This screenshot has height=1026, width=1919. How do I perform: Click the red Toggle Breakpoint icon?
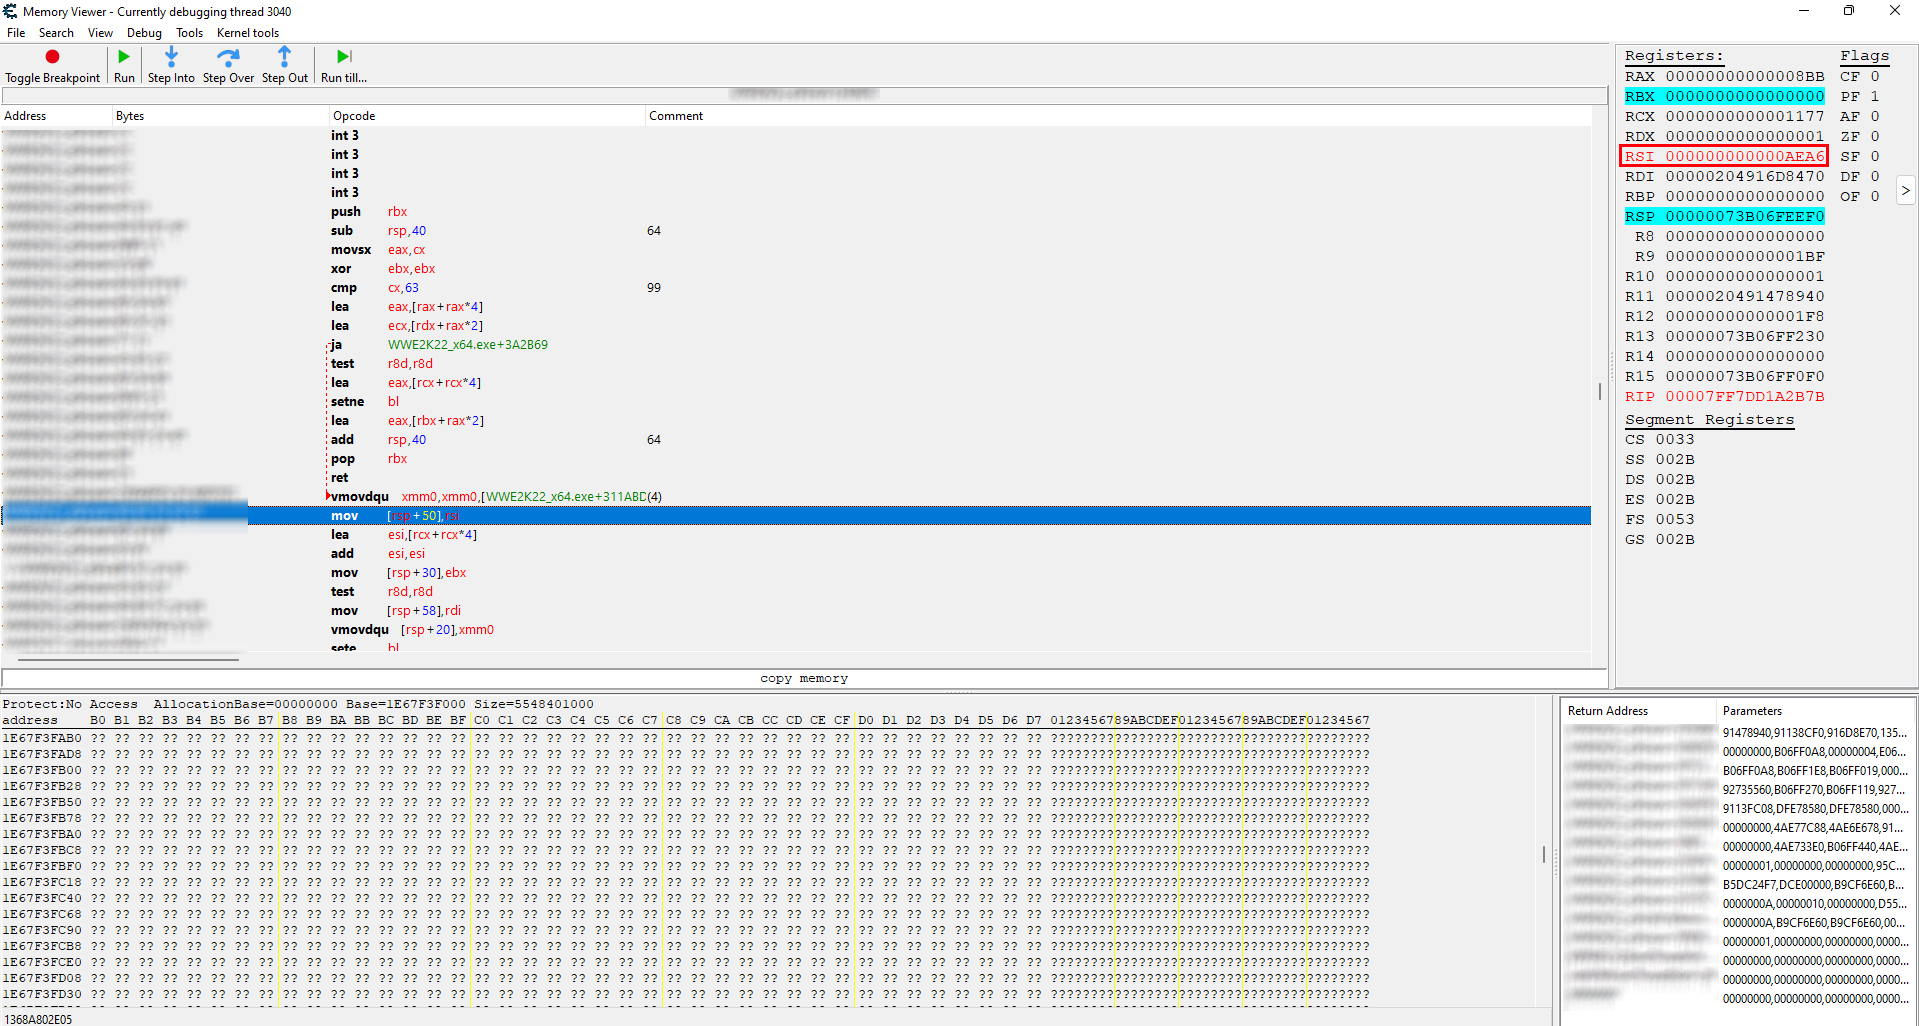pyautogui.click(x=52, y=57)
